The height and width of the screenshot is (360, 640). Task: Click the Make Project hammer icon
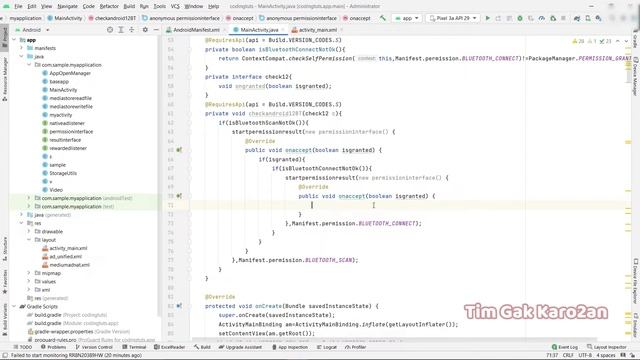click(382, 18)
